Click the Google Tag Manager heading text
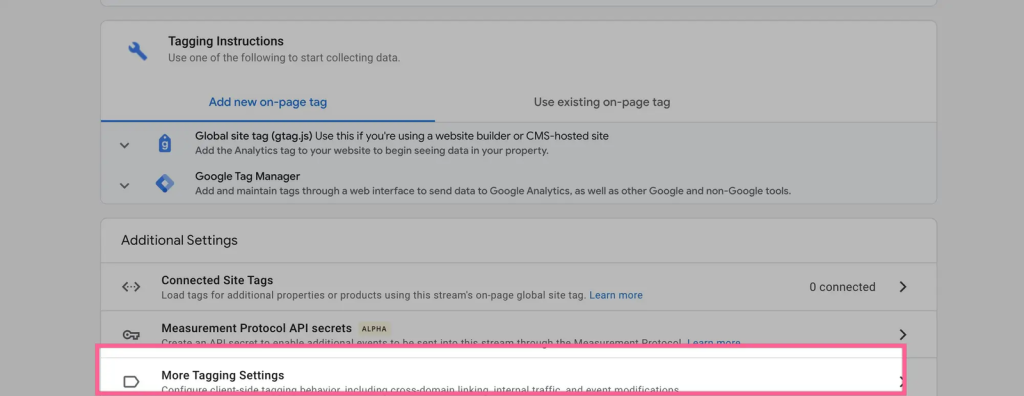This screenshot has width=1024, height=396. [248, 176]
